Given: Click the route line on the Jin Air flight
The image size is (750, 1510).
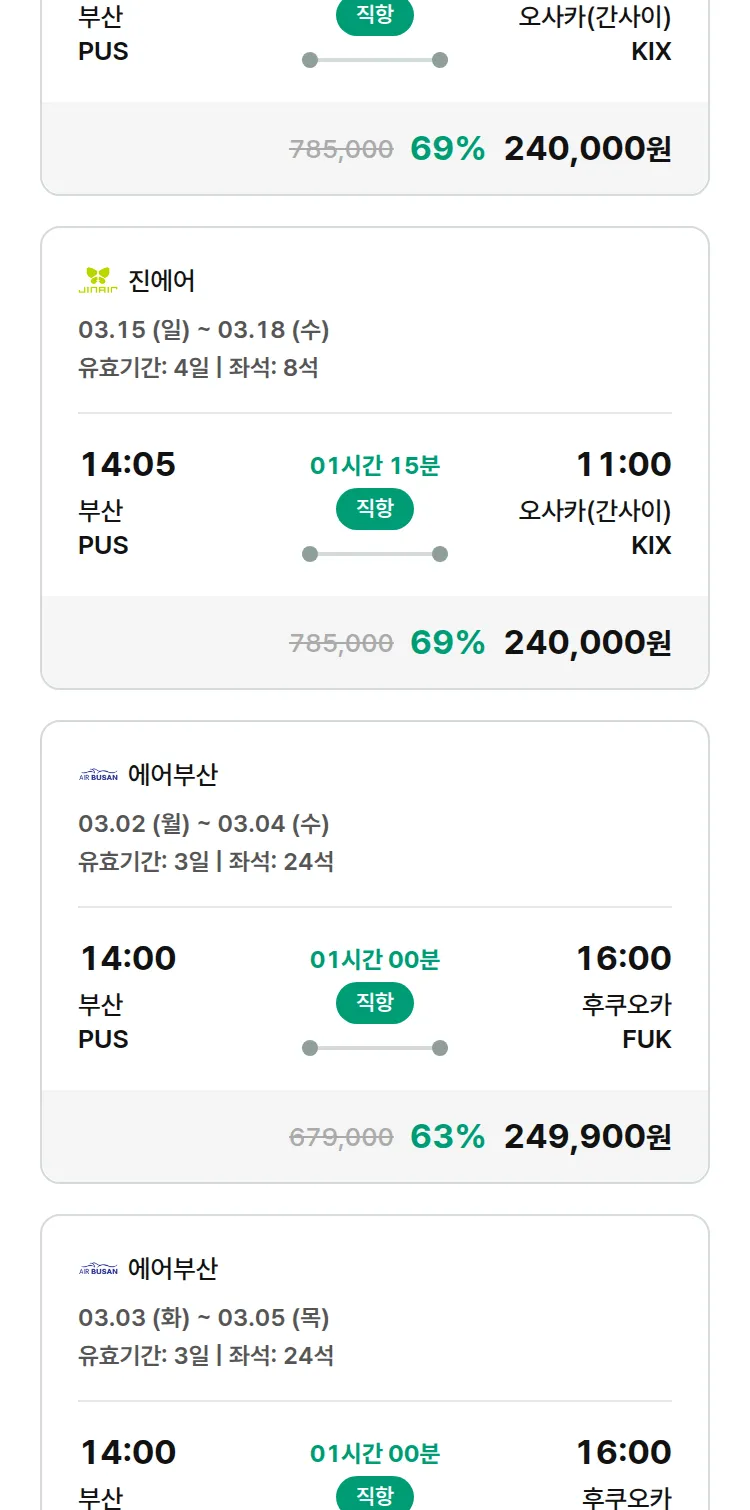Looking at the screenshot, I should pyautogui.click(x=375, y=554).
